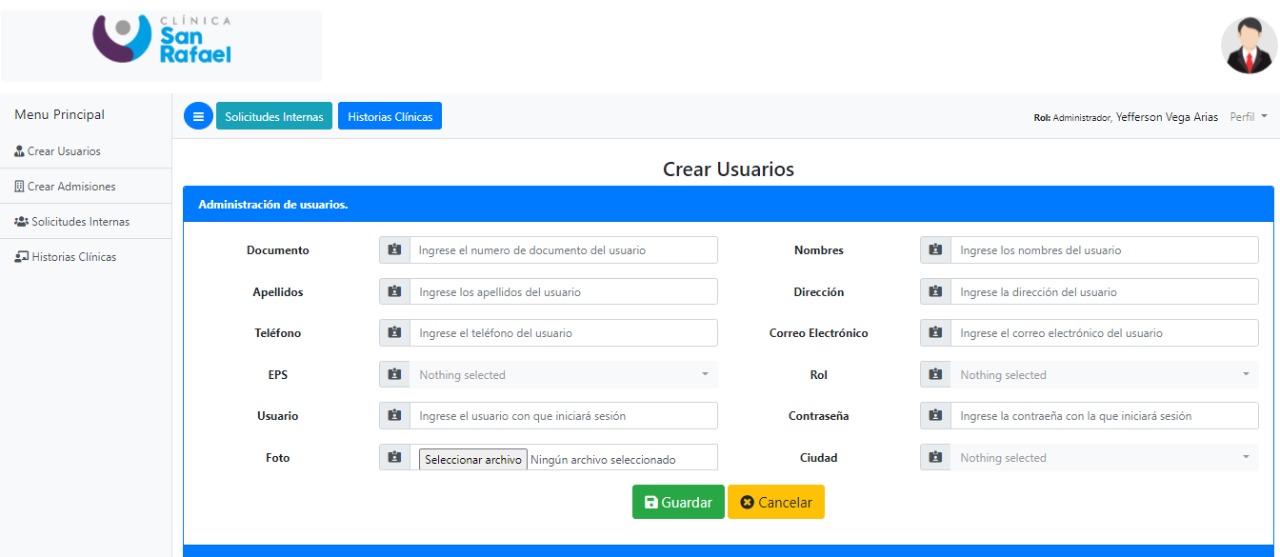
Task: Click the Clínica San Rafael logo
Action: point(162,42)
